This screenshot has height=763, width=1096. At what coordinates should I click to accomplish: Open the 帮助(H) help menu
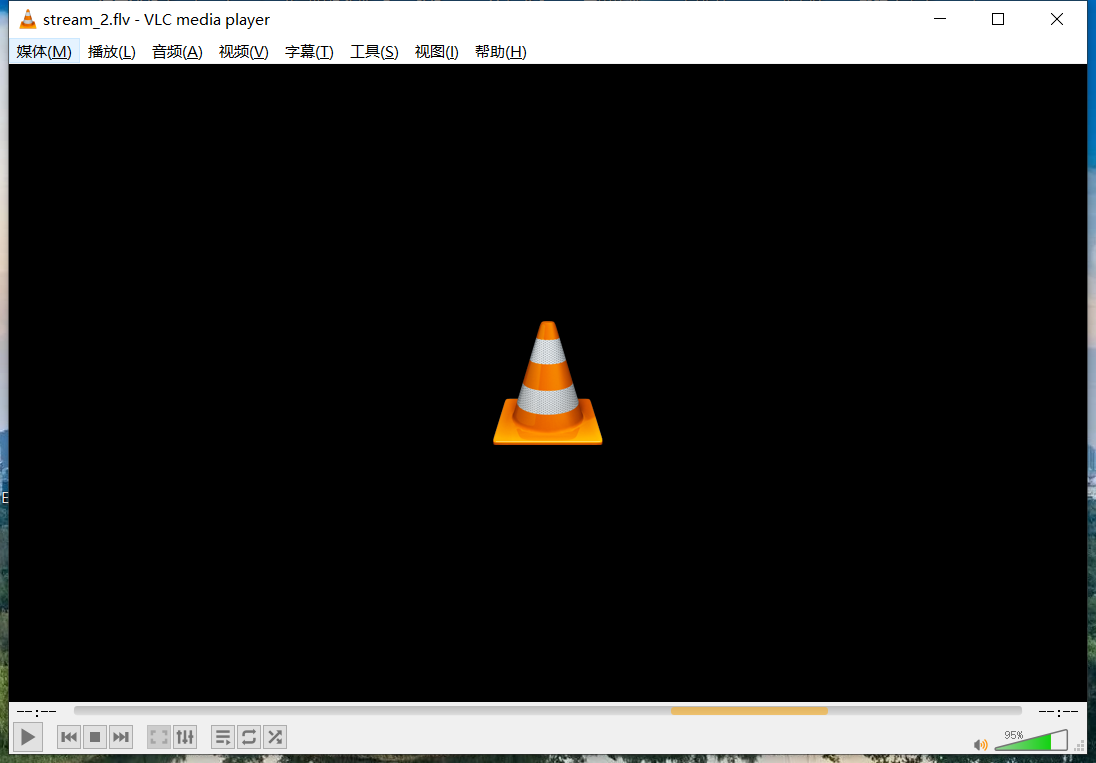pyautogui.click(x=500, y=52)
